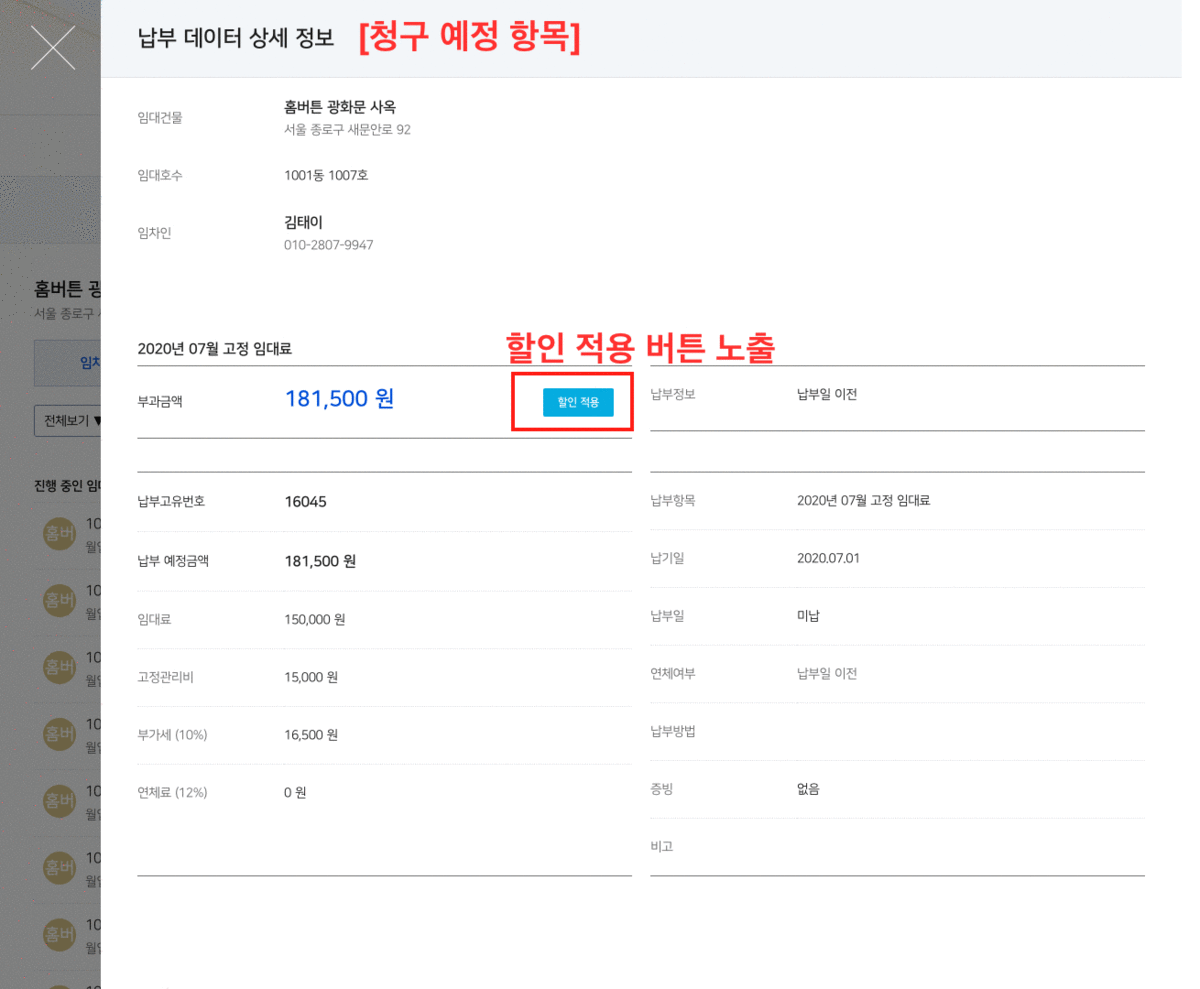Click the payment ID value 16045
Viewport: 1200px width, 989px height.
point(305,501)
